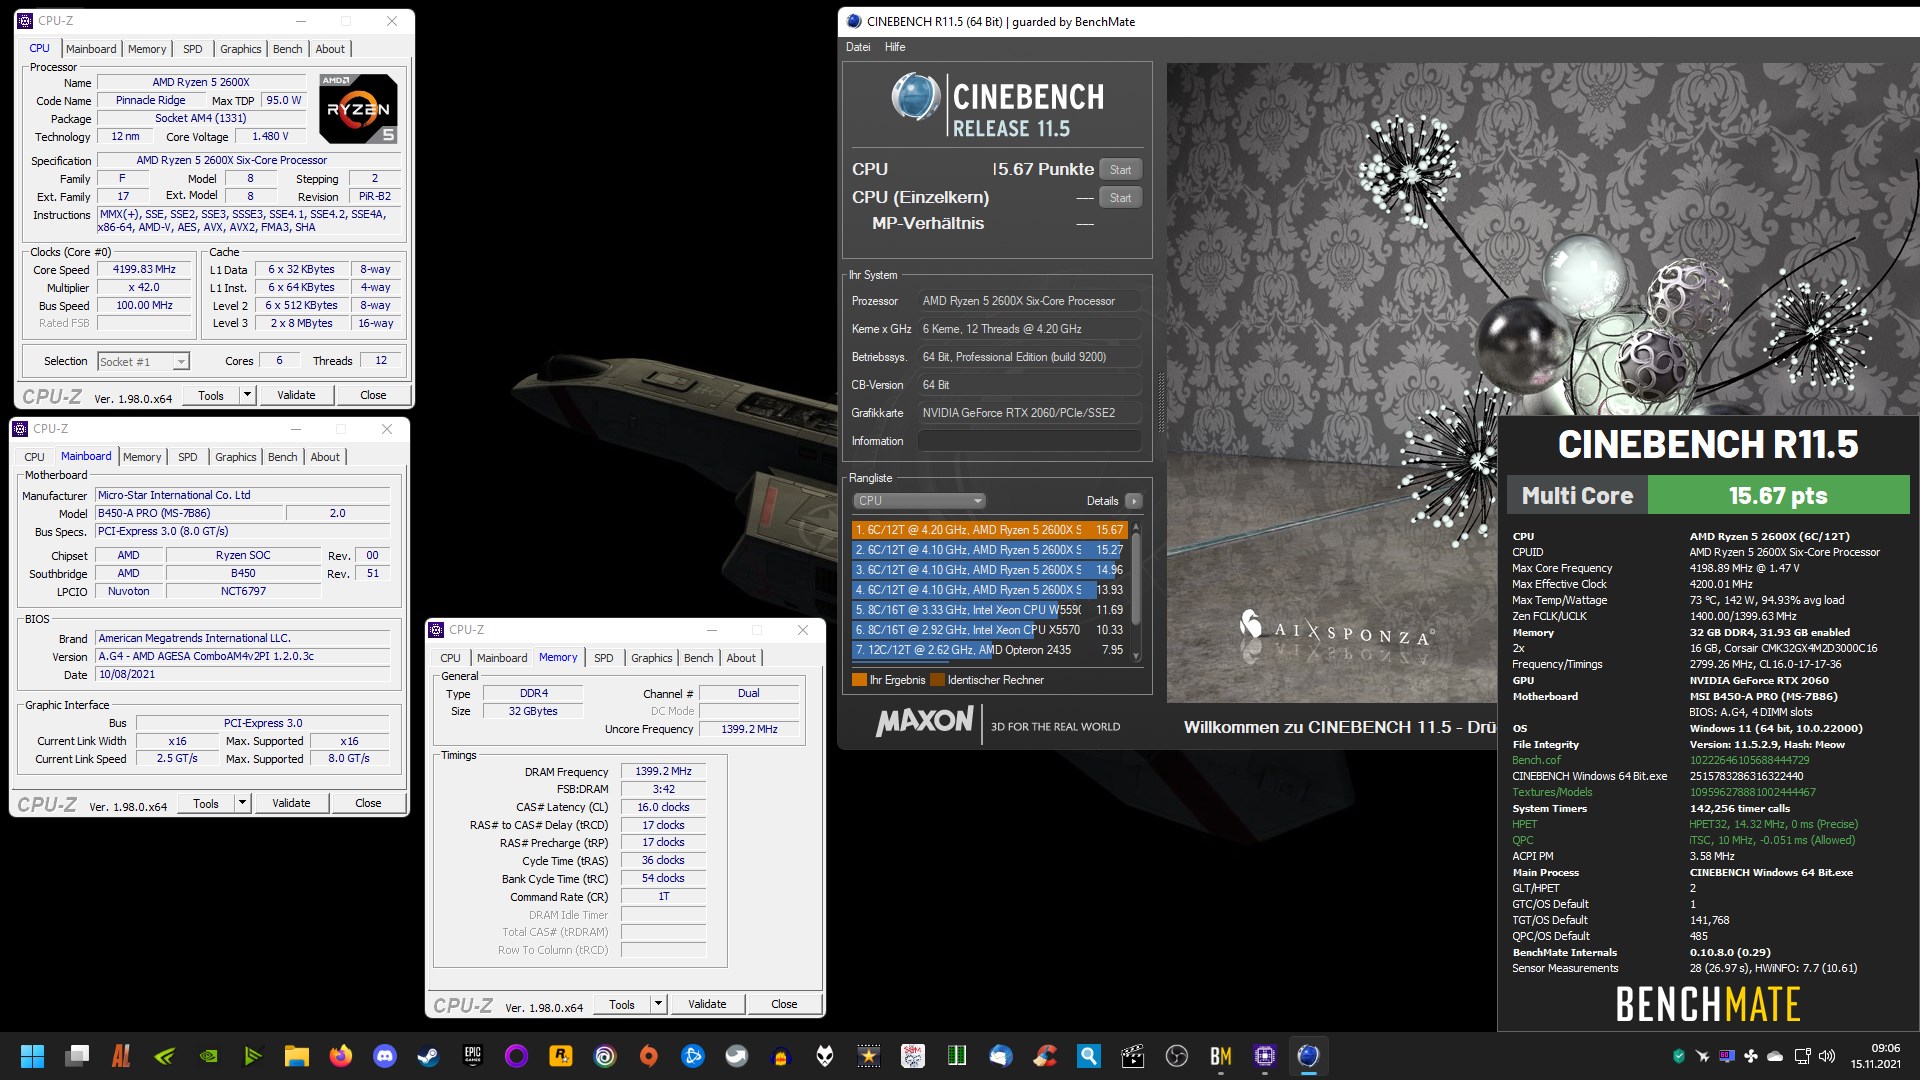1920x1080 pixels.
Task: Open Origin from the taskbar
Action: pos(649,1056)
